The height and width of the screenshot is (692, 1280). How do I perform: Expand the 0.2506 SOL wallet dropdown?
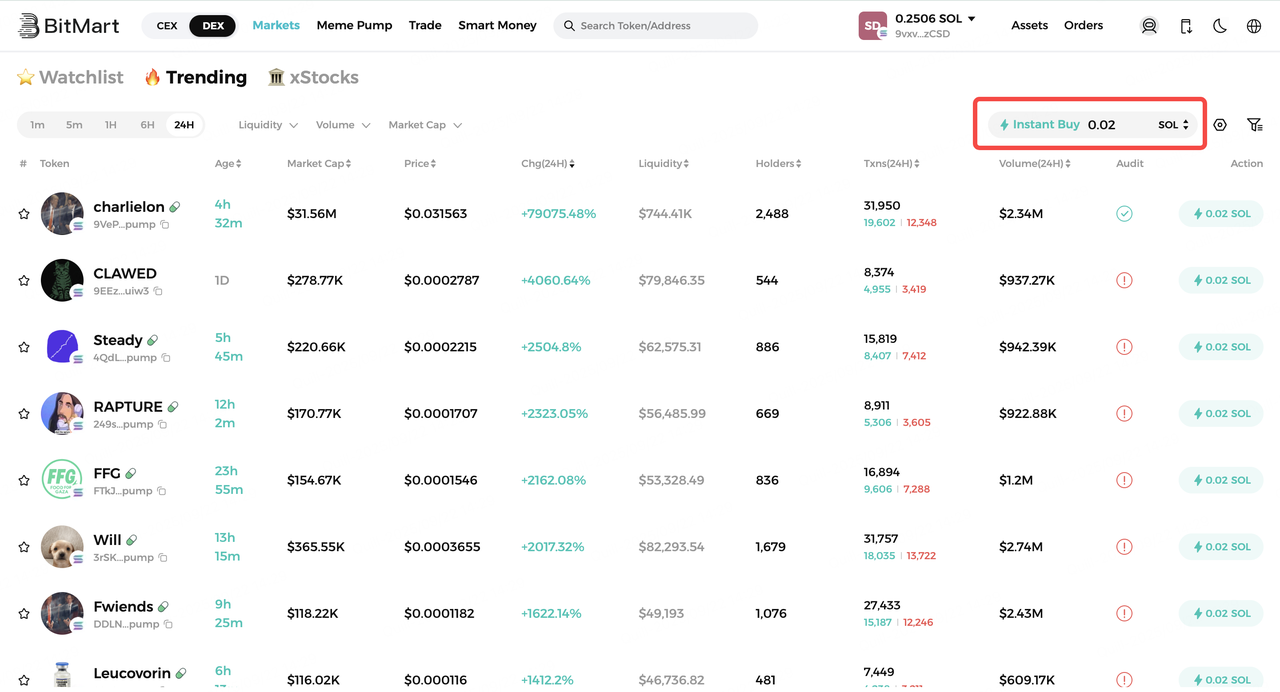[935, 19]
